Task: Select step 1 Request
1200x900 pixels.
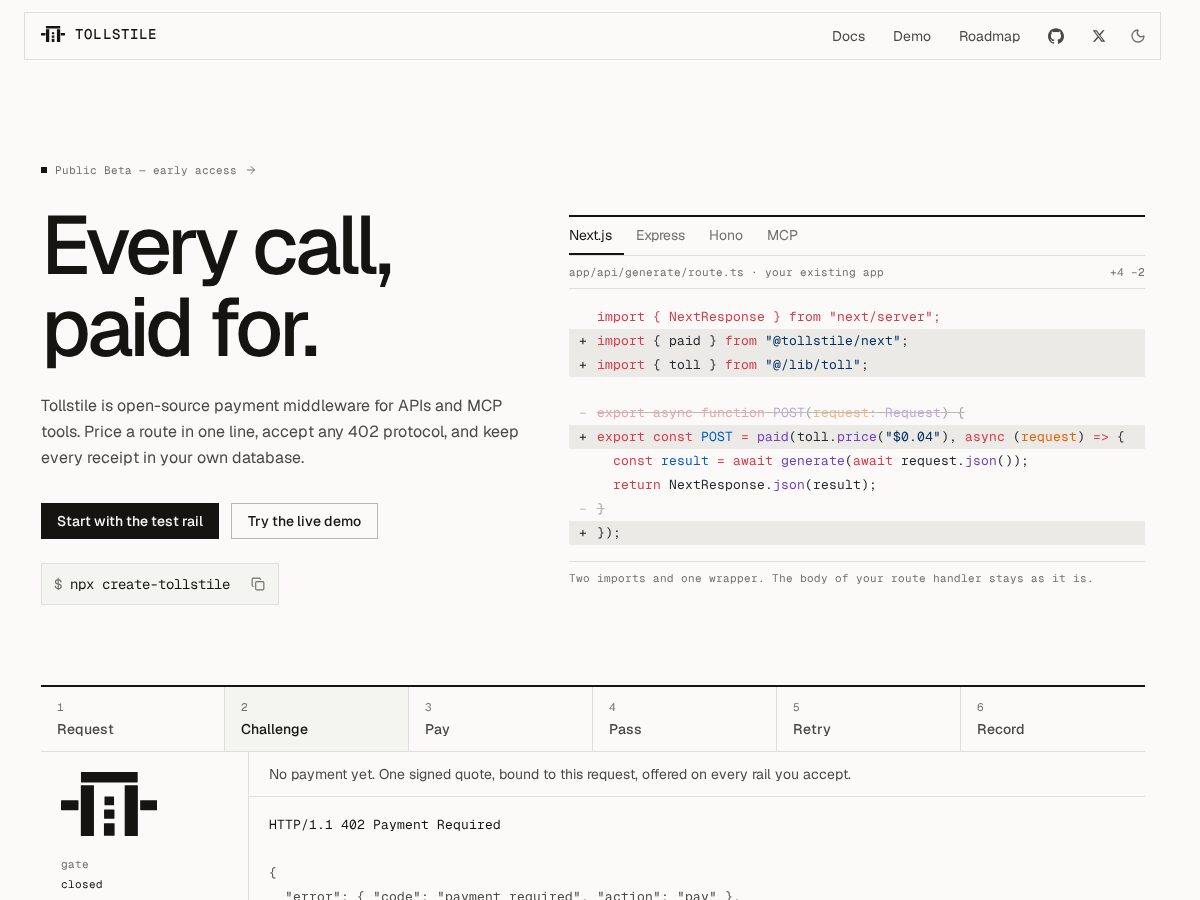Action: 133,719
